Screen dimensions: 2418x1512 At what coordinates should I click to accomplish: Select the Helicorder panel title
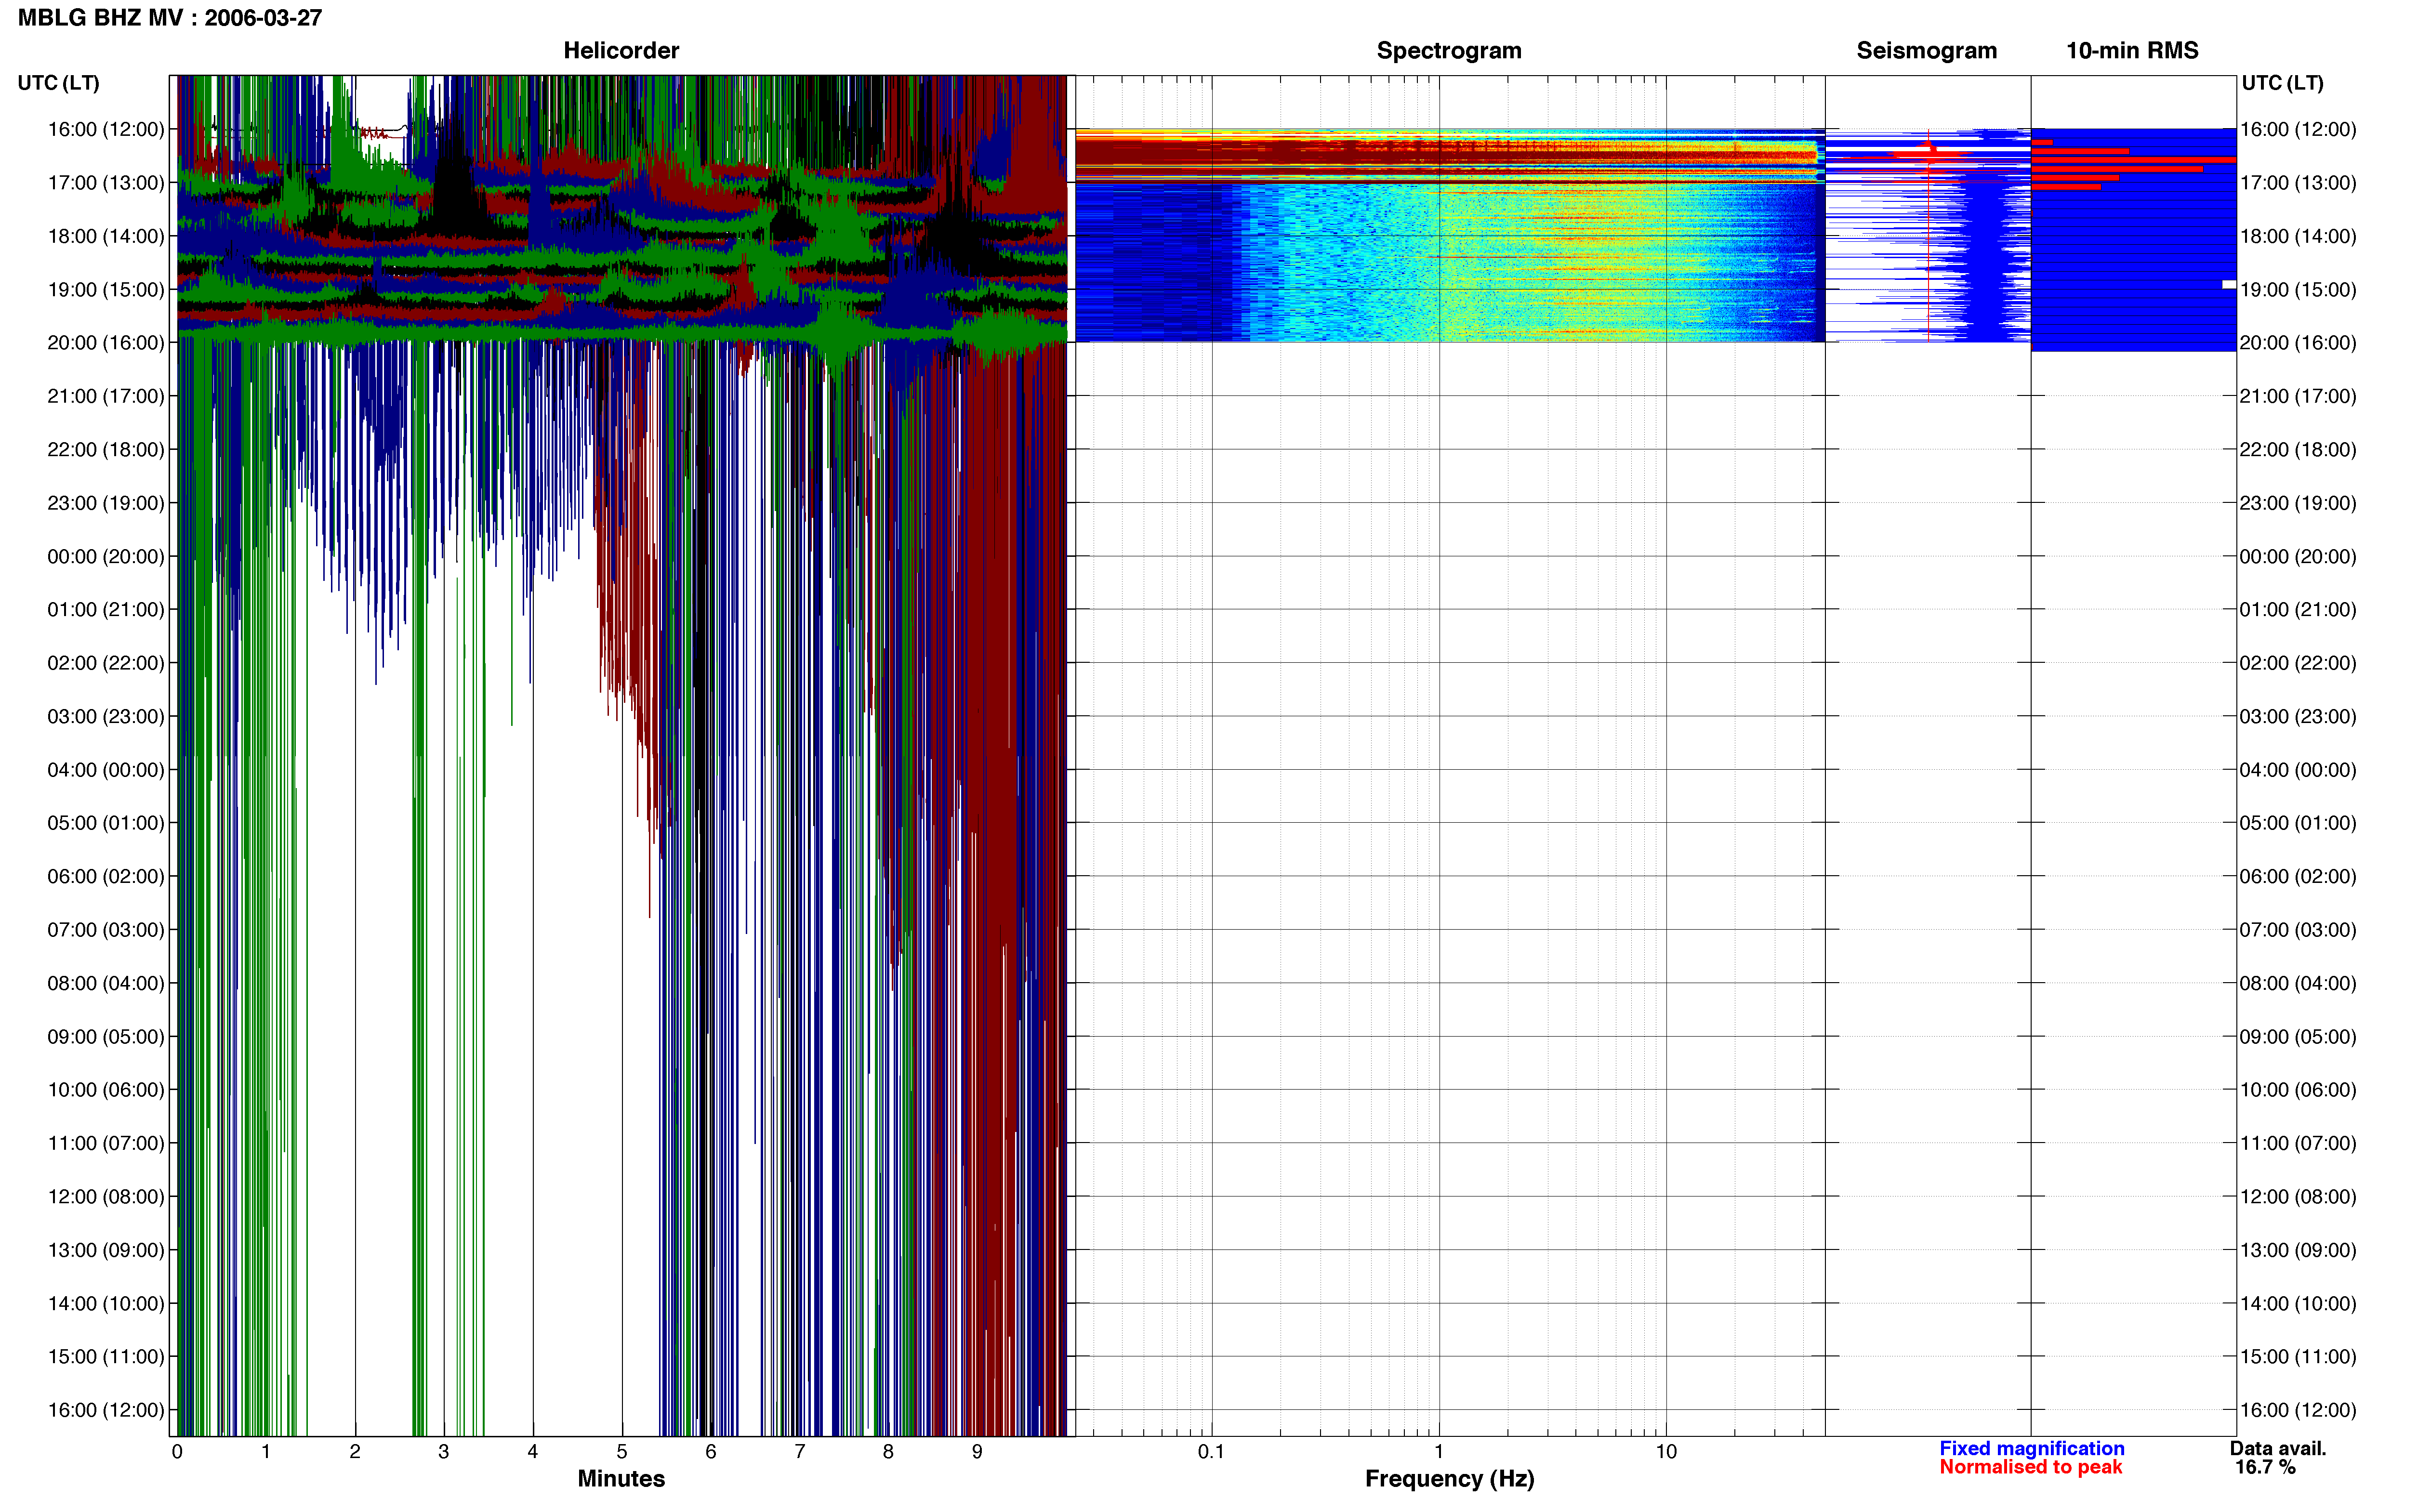pyautogui.click(x=621, y=50)
